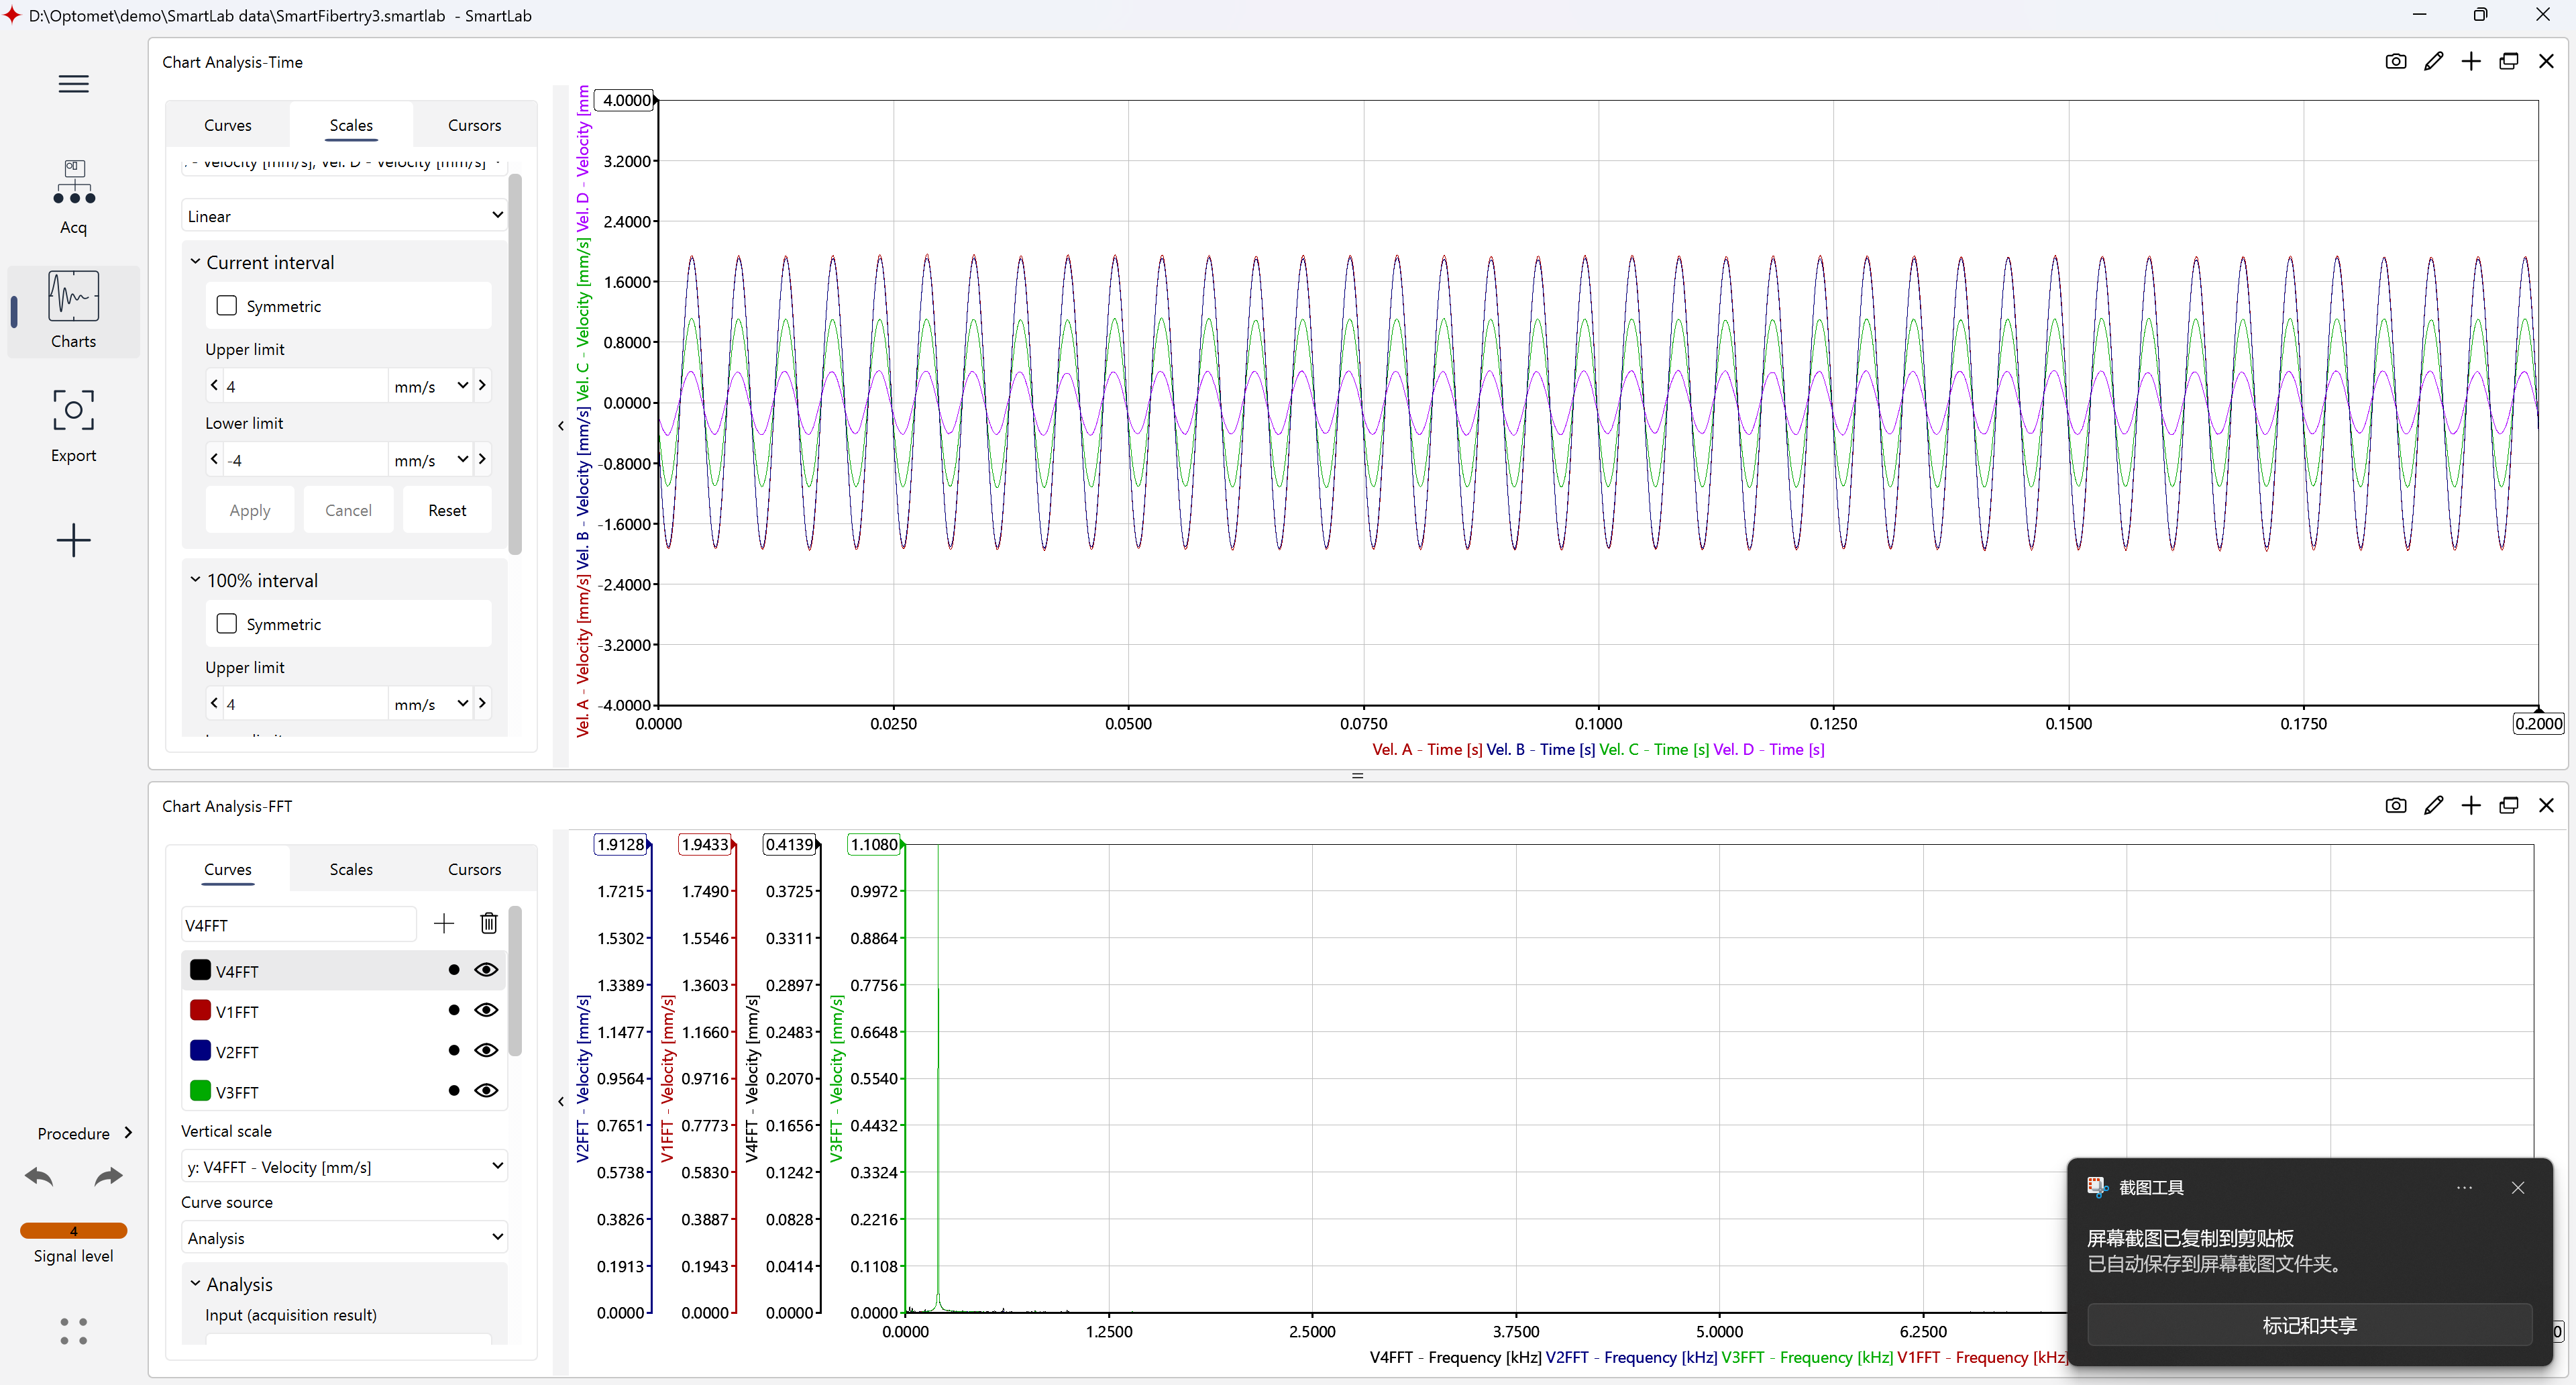Viewport: 2576px width, 1385px height.
Task: Switch to Cursors tab in Time chart
Action: pos(474,125)
